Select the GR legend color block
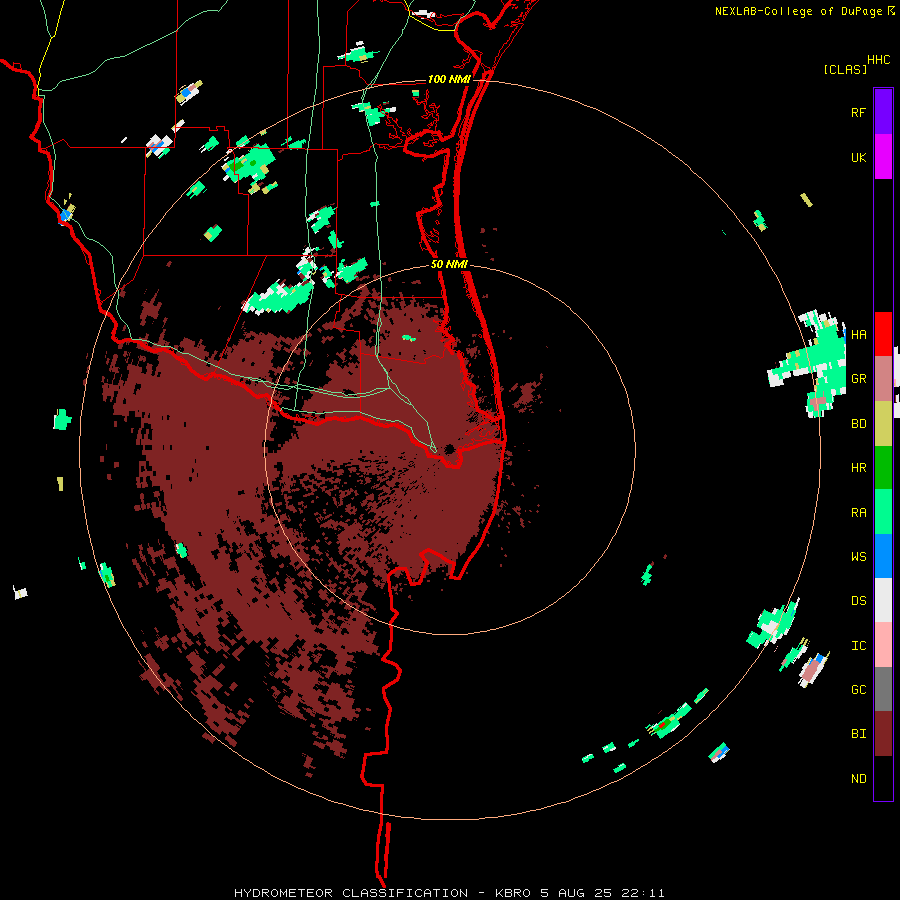 point(883,378)
